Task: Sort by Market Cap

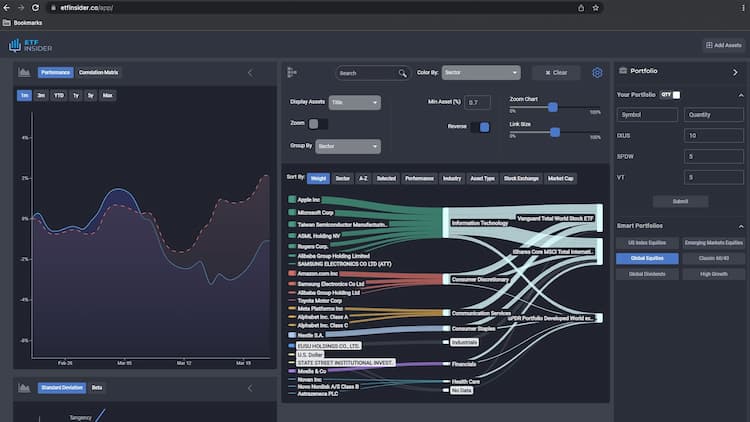Action: [560, 178]
